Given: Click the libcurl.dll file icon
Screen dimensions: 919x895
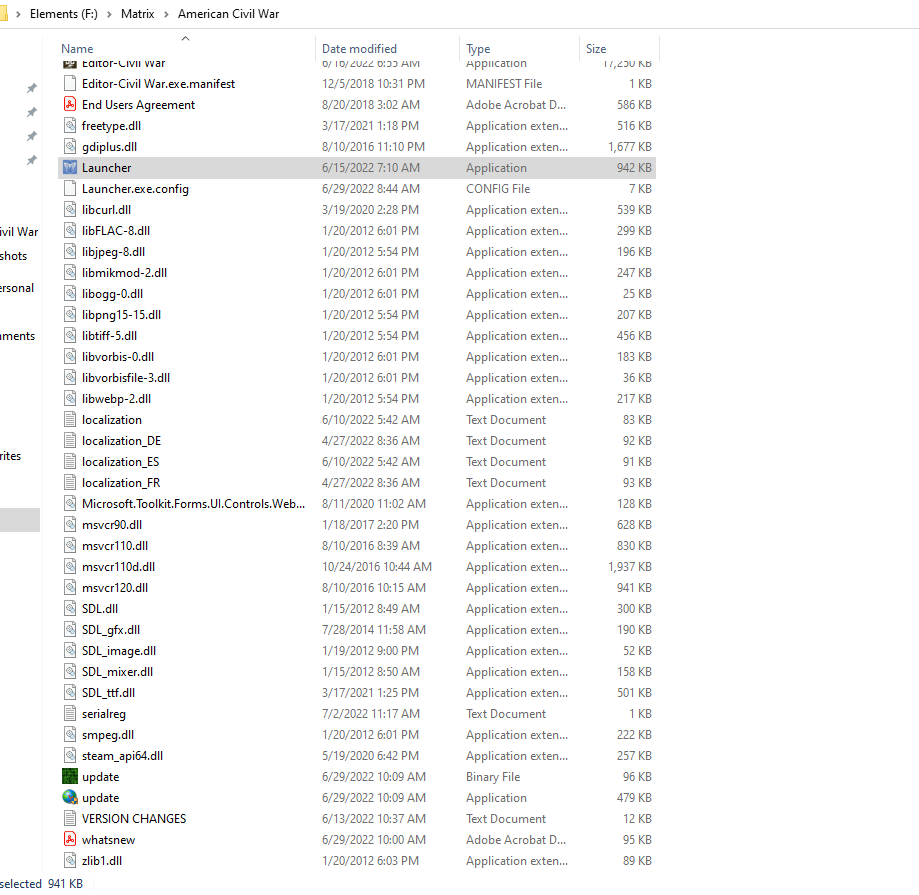Looking at the screenshot, I should pos(70,209).
